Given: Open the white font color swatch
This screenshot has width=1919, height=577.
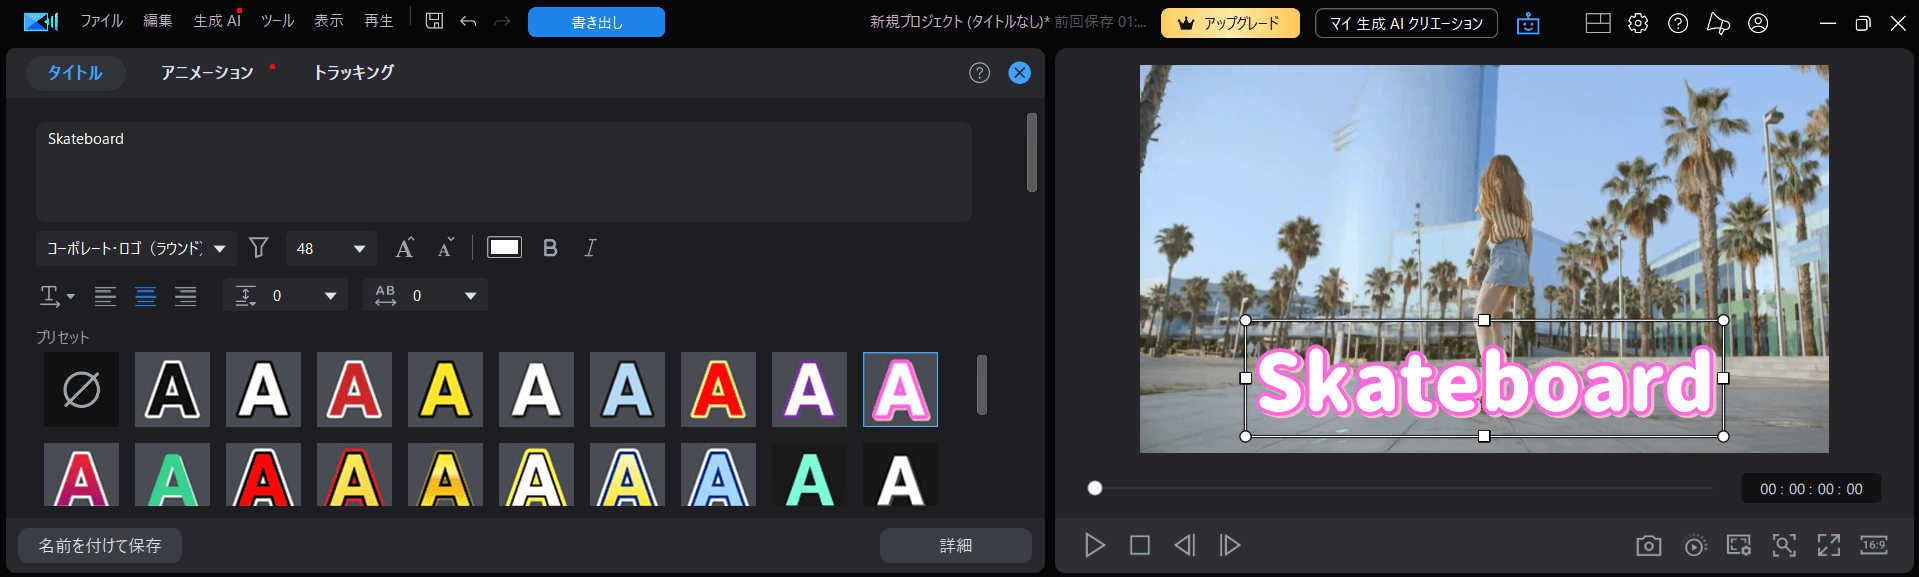Looking at the screenshot, I should tap(504, 248).
